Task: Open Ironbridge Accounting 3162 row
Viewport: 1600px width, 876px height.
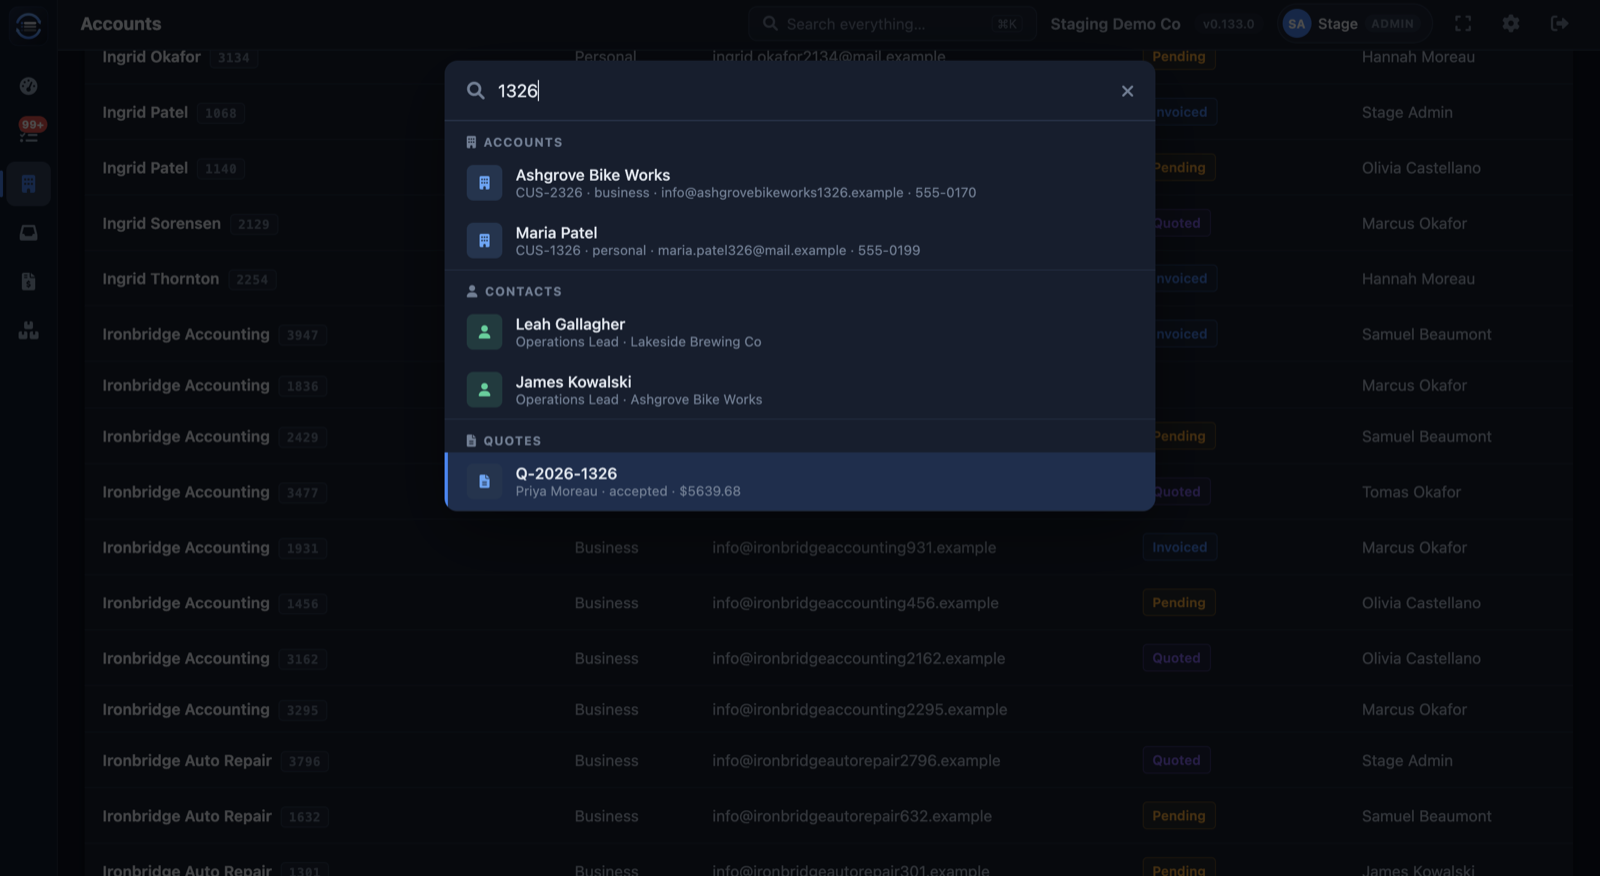Action: (x=828, y=659)
